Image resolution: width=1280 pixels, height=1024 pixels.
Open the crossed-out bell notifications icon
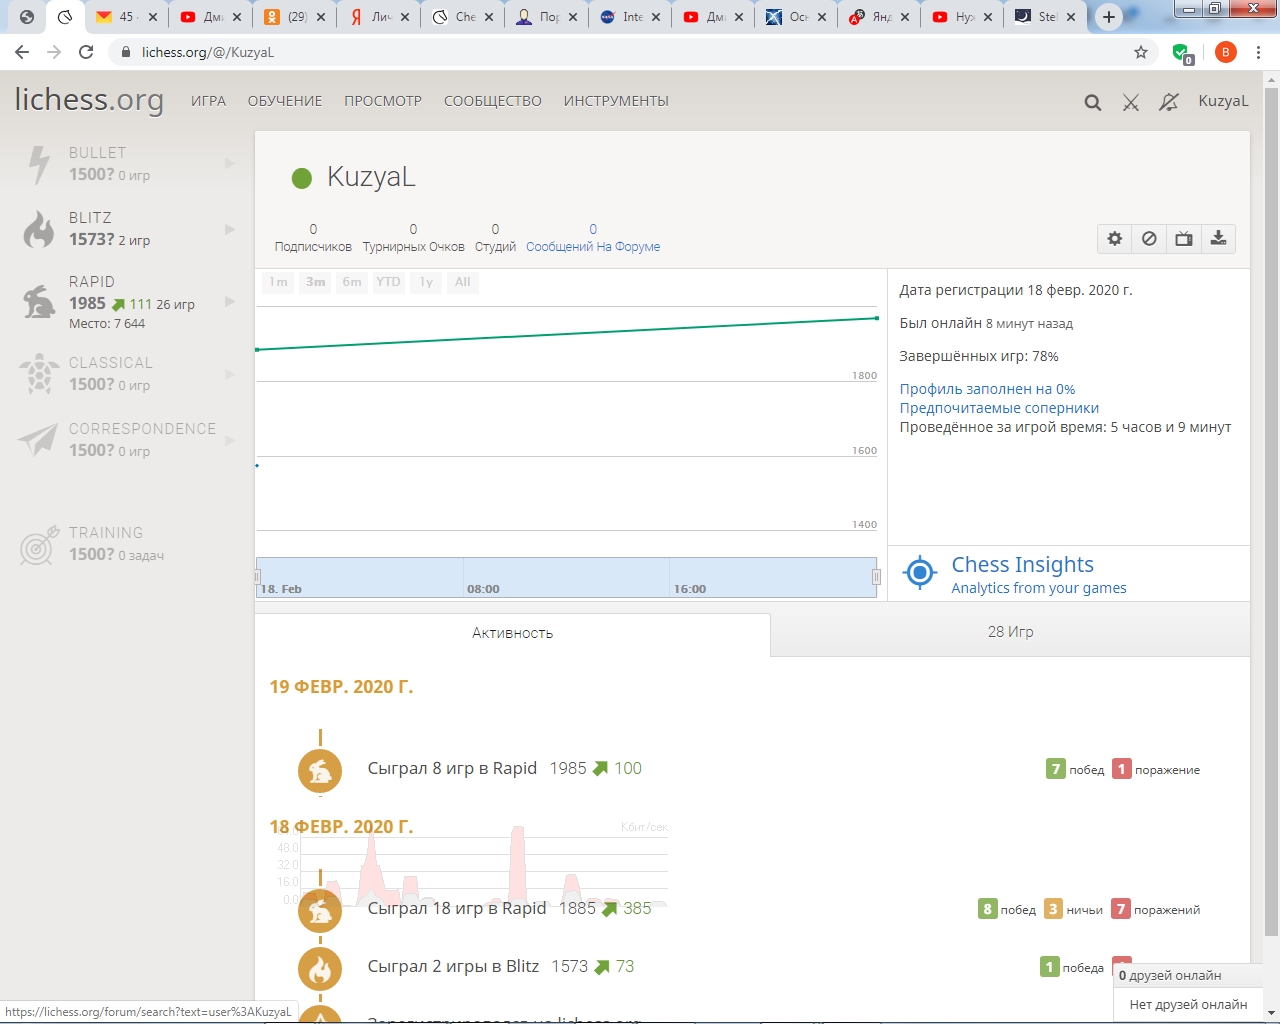1168,102
